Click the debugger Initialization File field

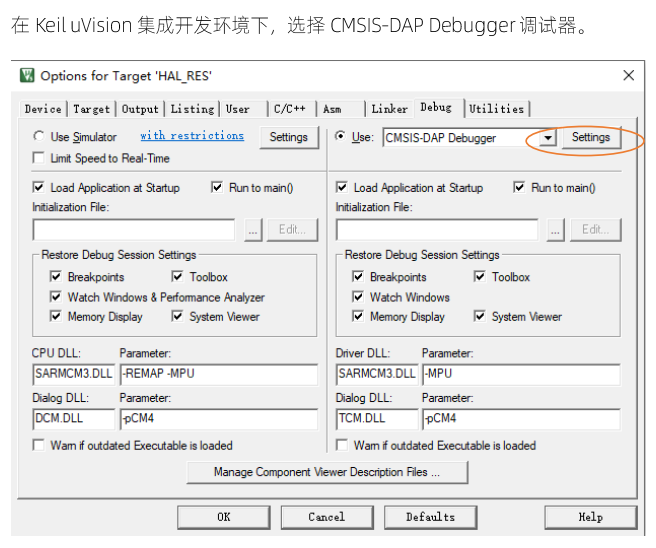tap(437, 230)
